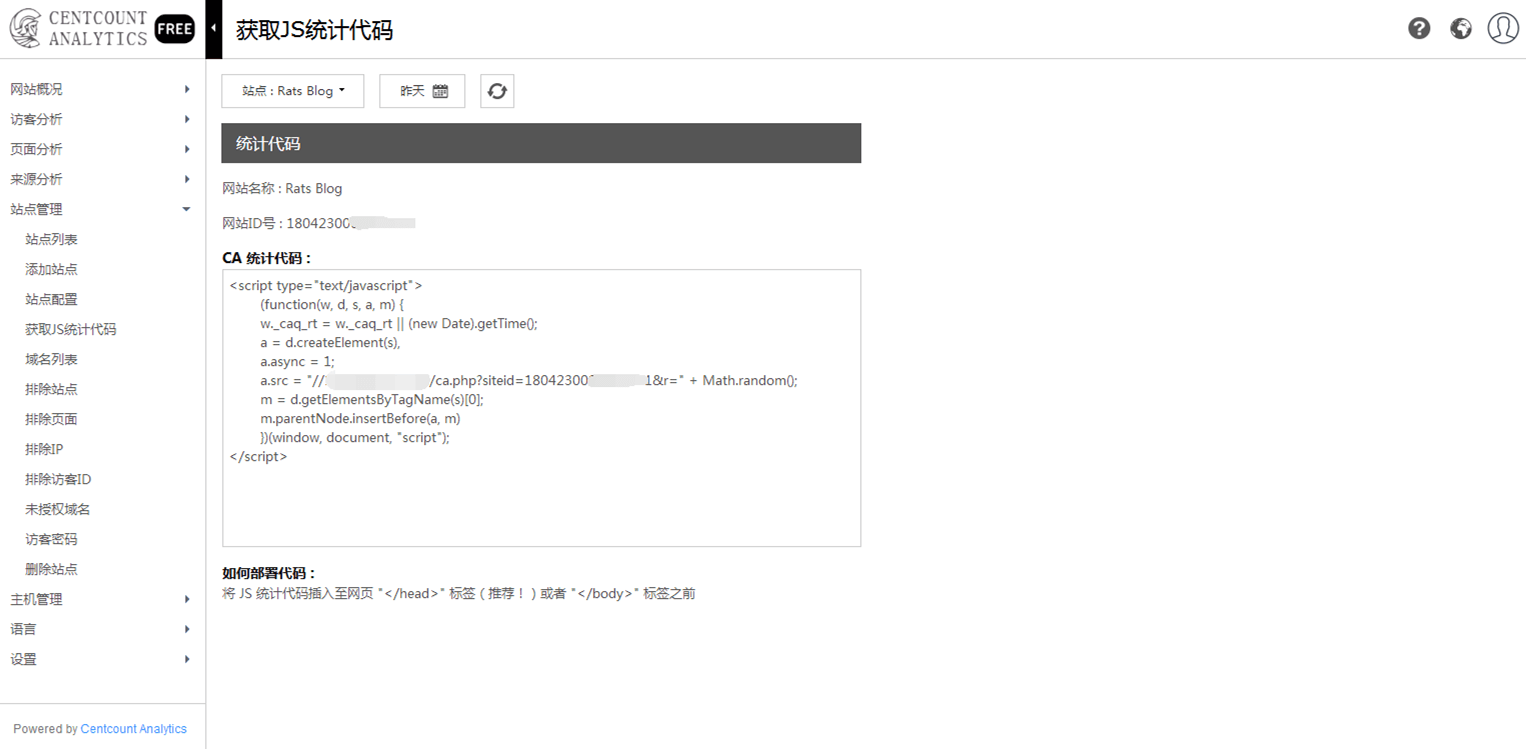Screen dimensions: 1526x749
Task: Collapse the 站点管理 menu
Action: coord(102,209)
